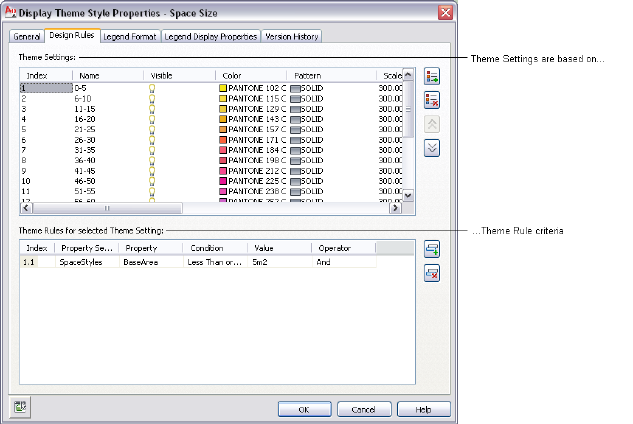633x424 pixels.
Task: Click the BaseArea property cell
Action: [x=151, y=262]
